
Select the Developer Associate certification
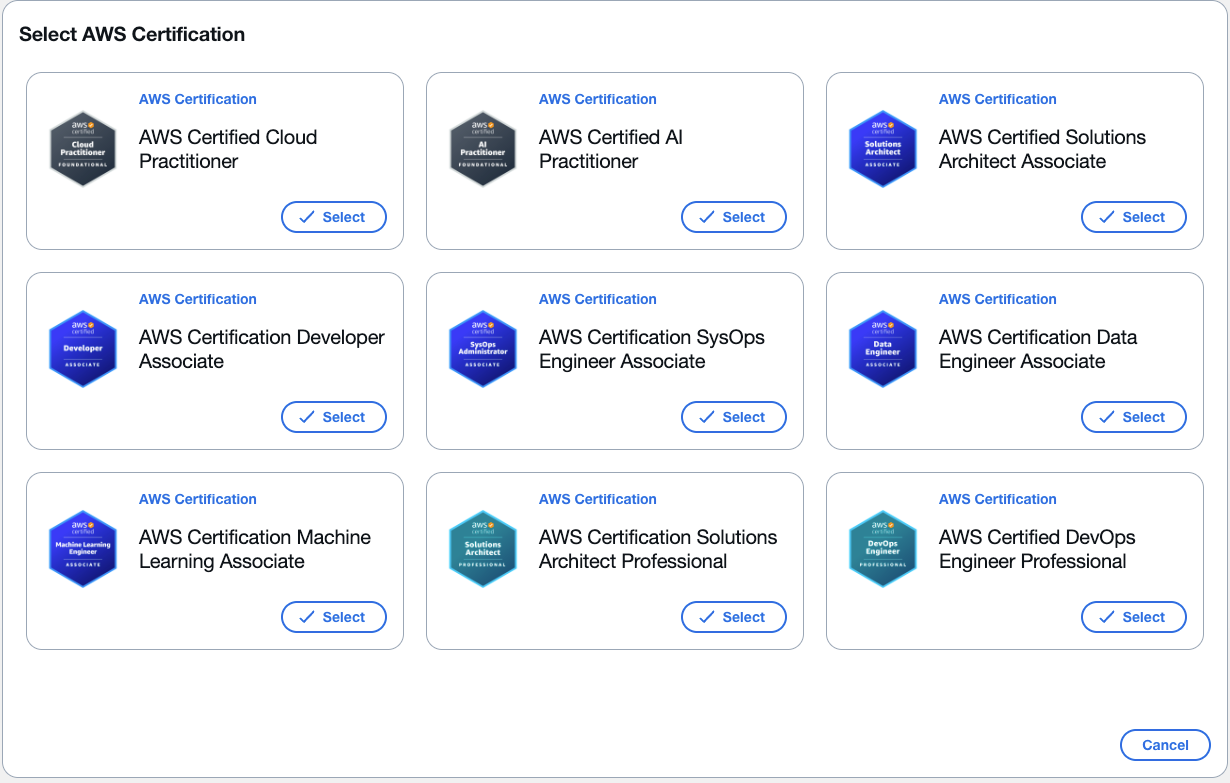tap(333, 417)
